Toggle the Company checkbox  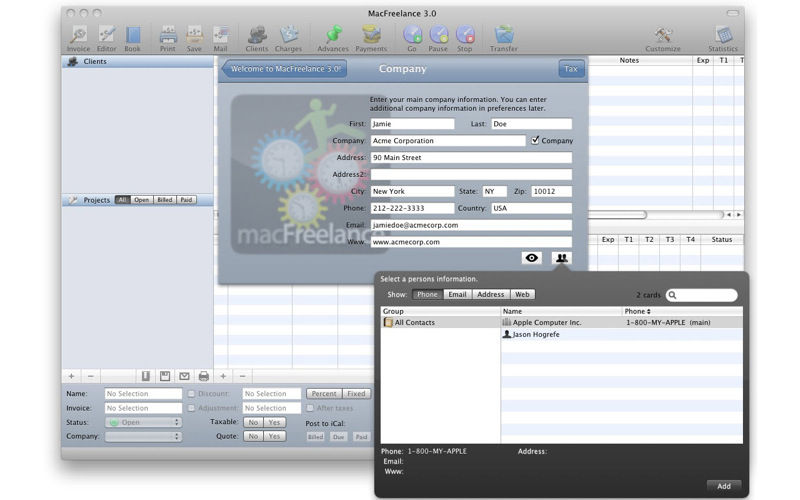(535, 140)
